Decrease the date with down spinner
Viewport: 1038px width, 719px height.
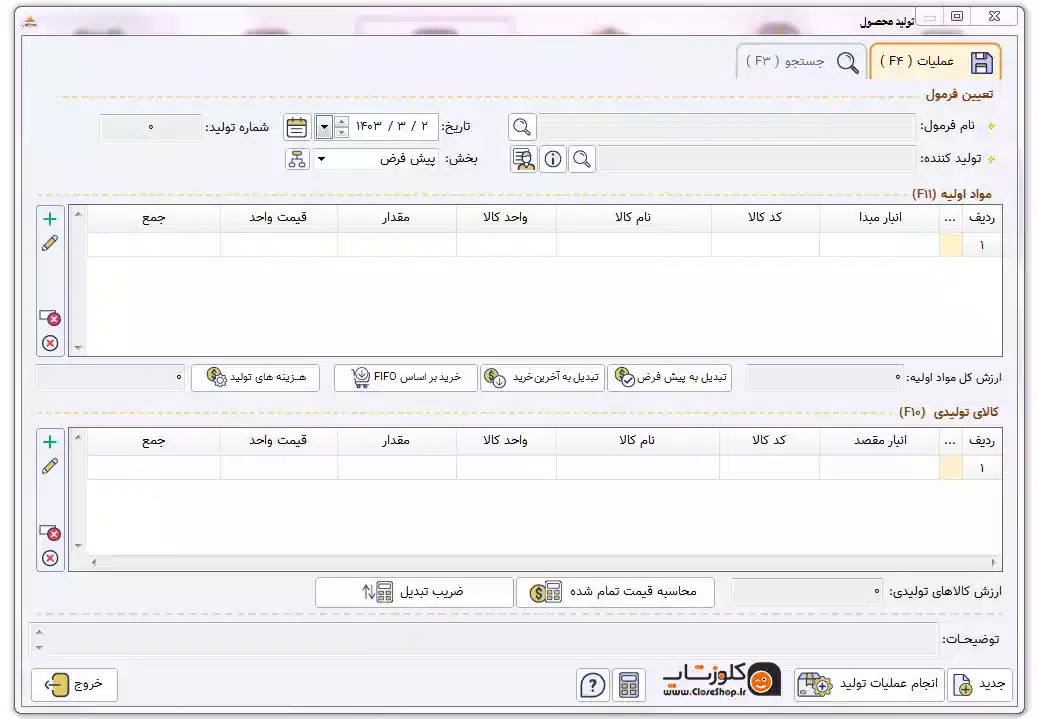341,132
